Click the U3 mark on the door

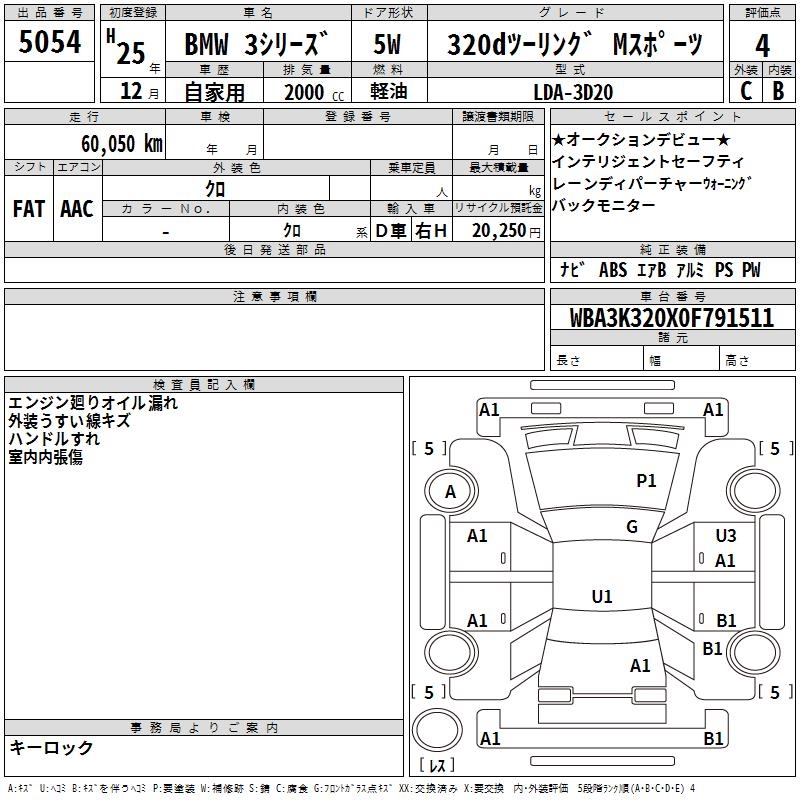tap(726, 535)
